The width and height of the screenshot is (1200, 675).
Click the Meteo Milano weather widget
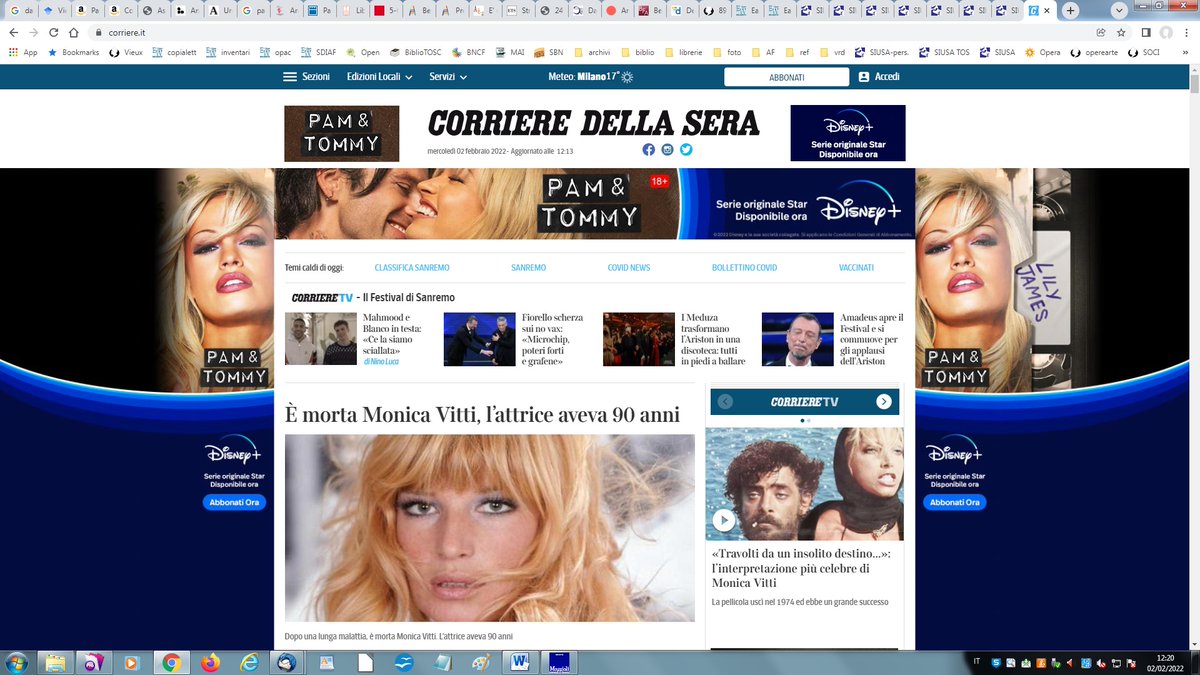(591, 77)
